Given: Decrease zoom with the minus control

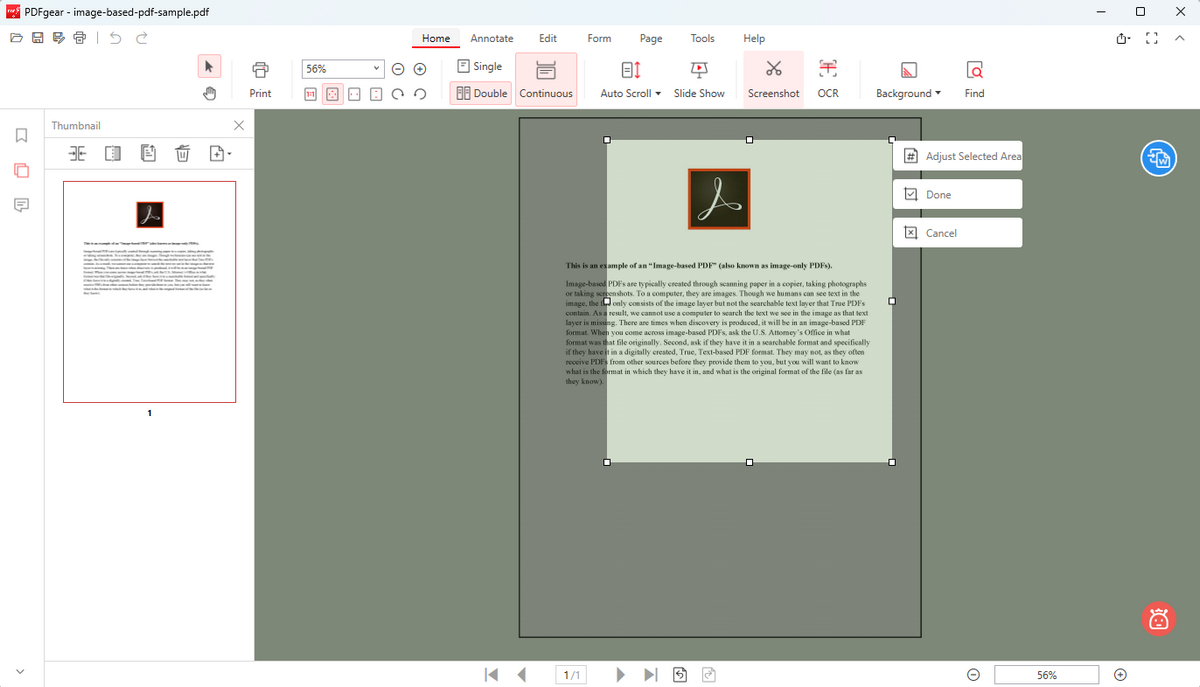Looking at the screenshot, I should pyautogui.click(x=397, y=69).
